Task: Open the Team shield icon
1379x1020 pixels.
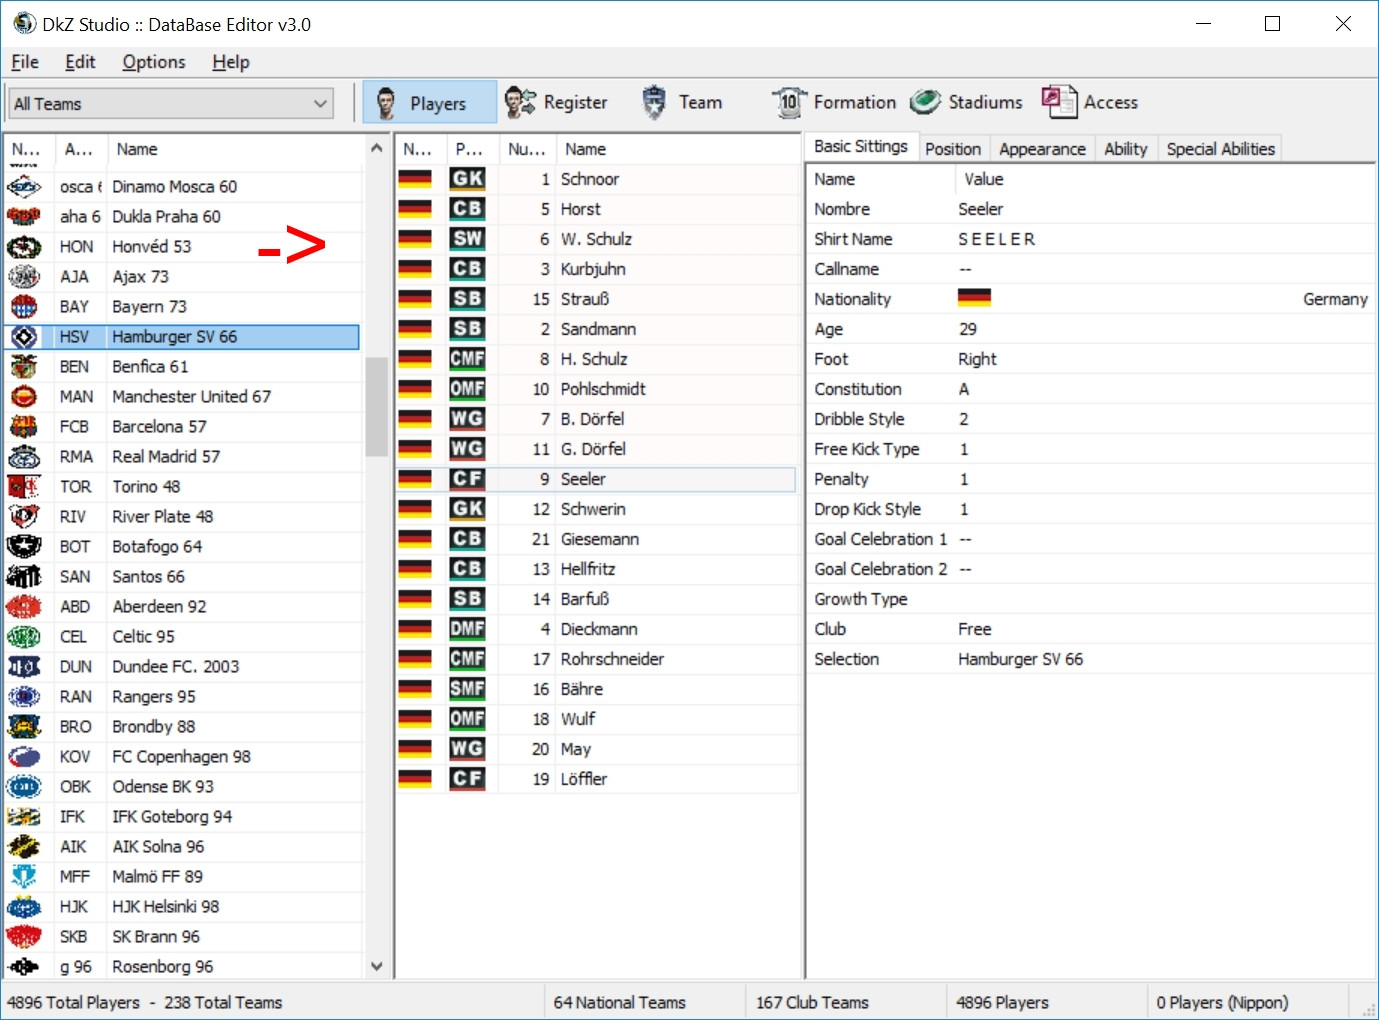Action: [654, 102]
